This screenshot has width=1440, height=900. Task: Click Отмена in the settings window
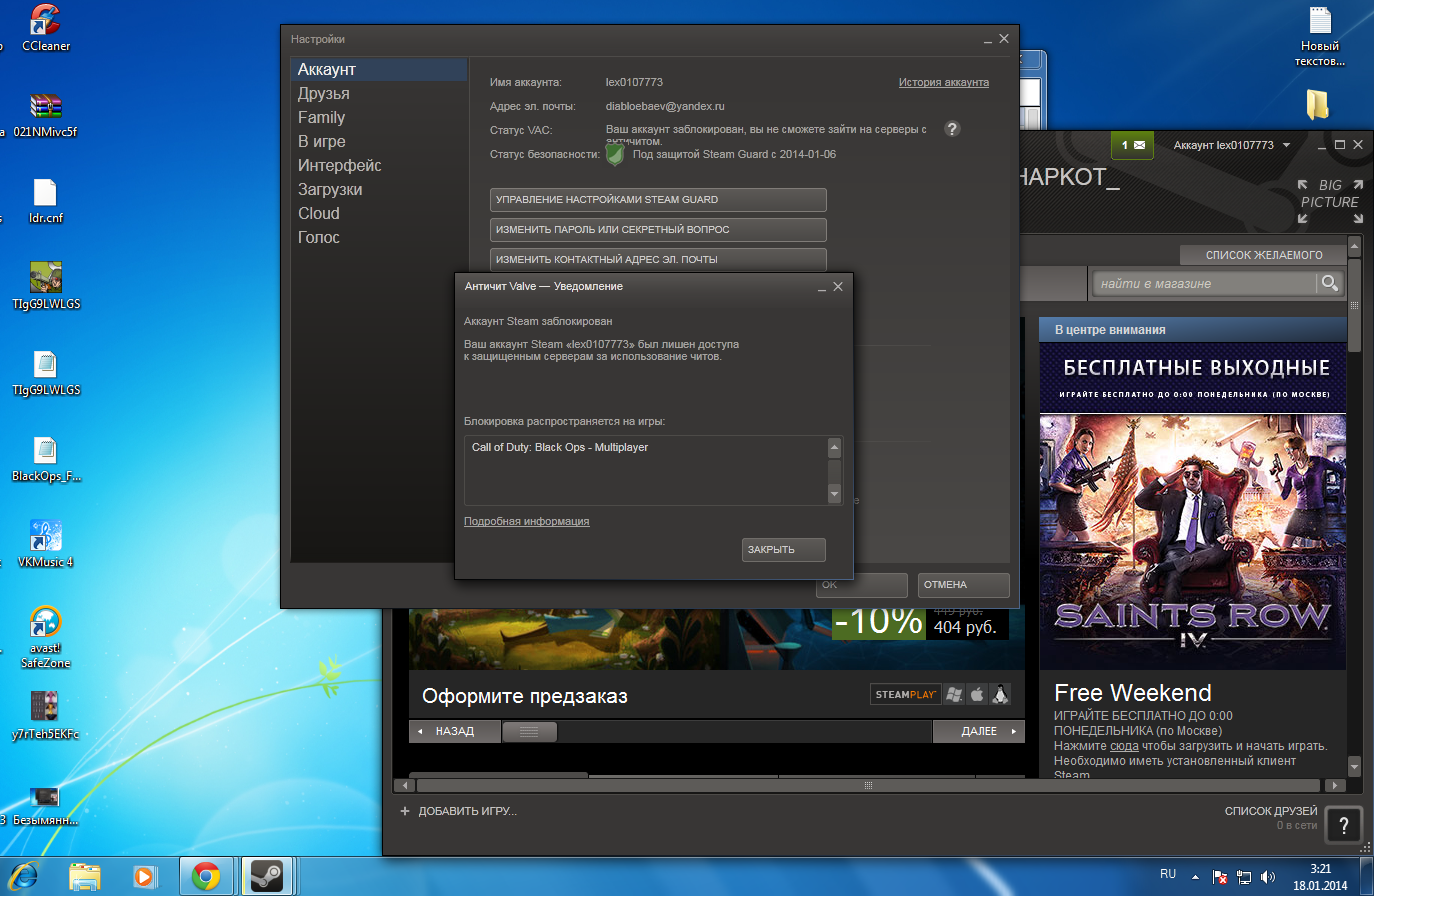[963, 585]
